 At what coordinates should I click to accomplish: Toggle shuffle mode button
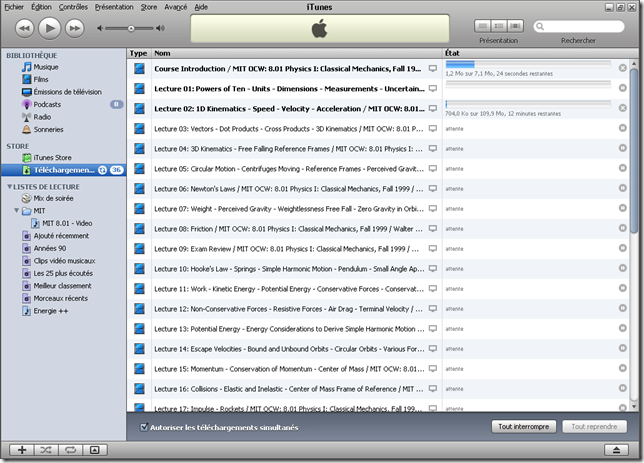(46, 450)
